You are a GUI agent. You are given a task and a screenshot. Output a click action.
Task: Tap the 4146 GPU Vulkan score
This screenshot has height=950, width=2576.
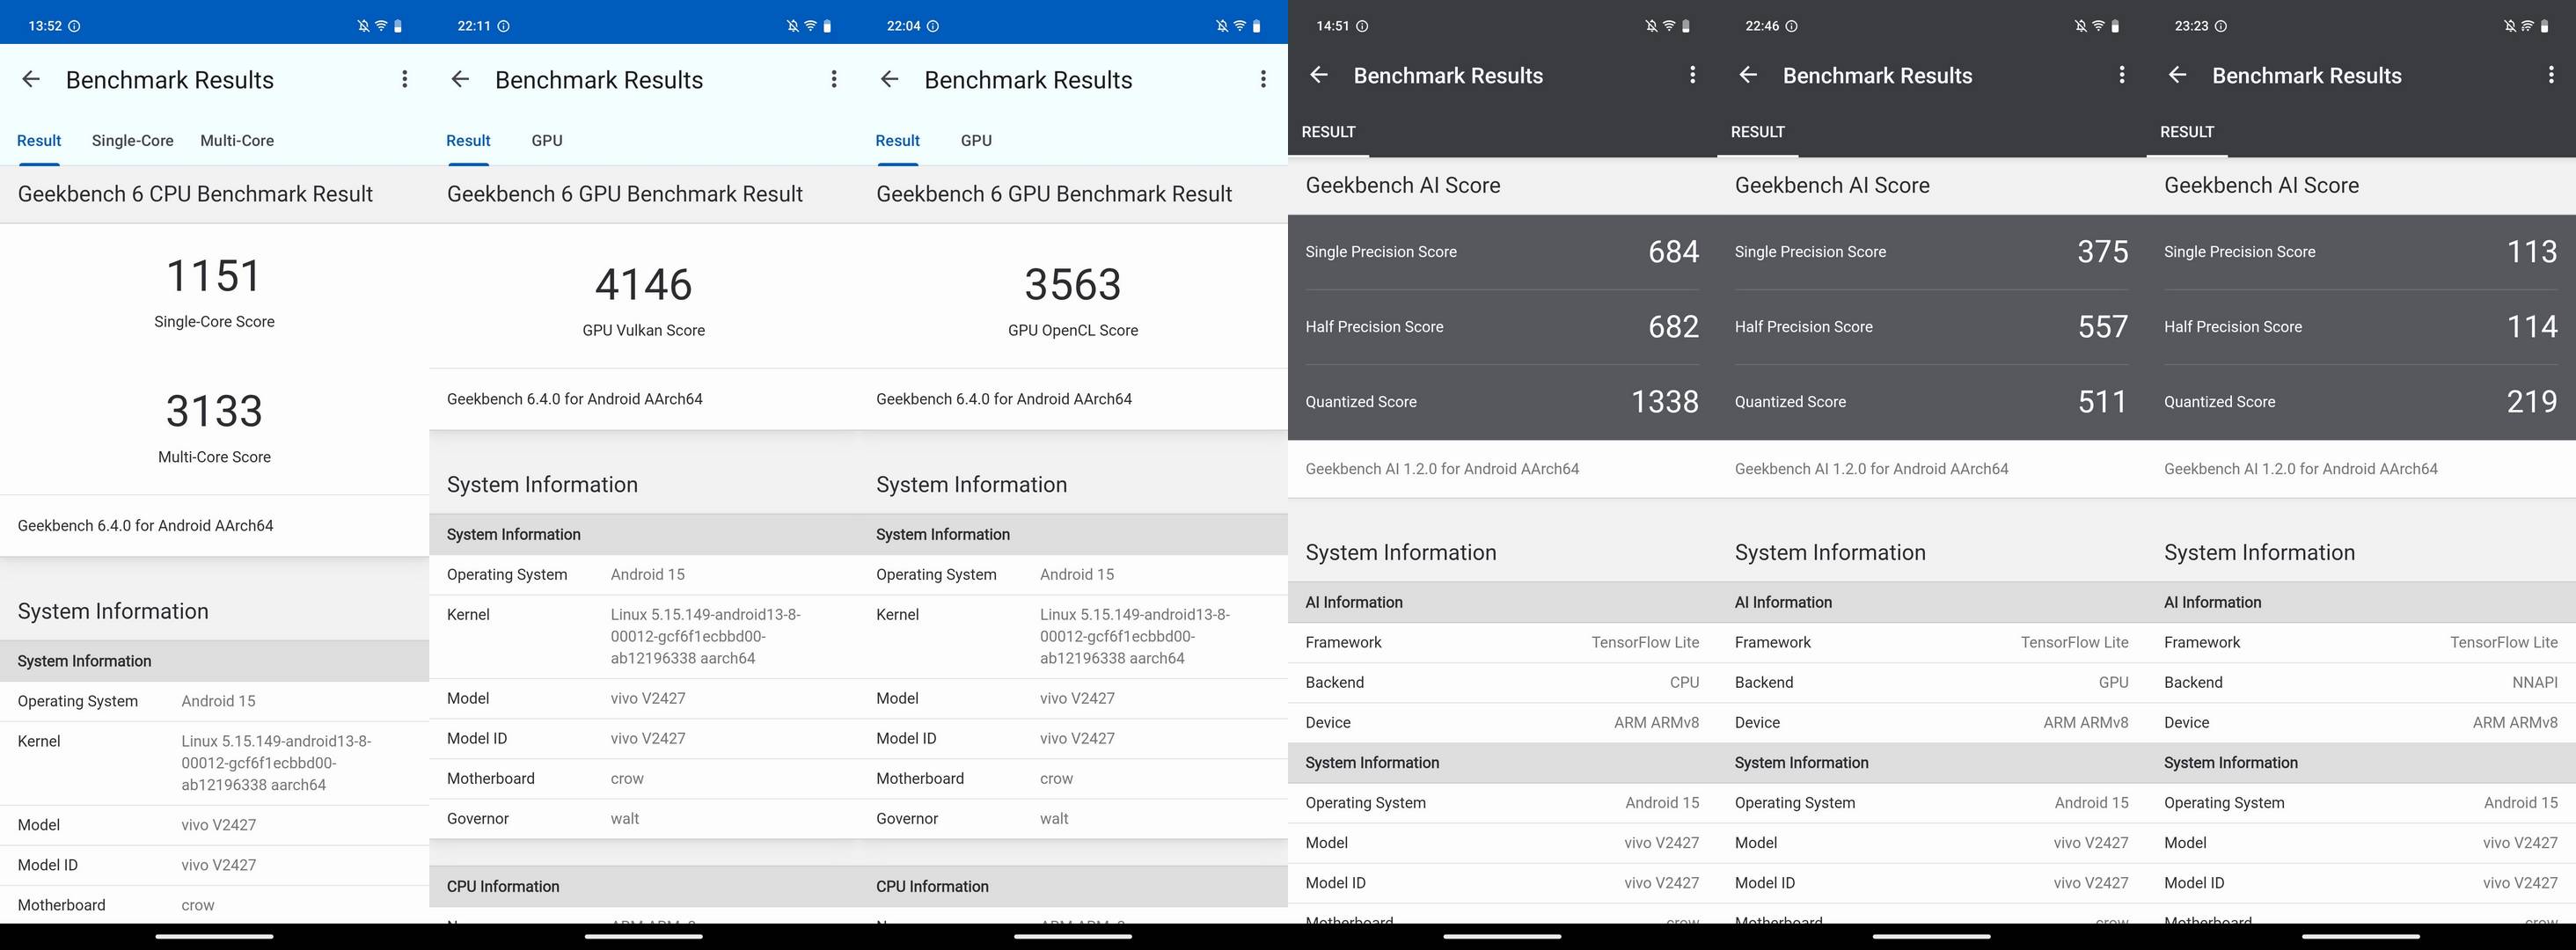[x=643, y=285]
